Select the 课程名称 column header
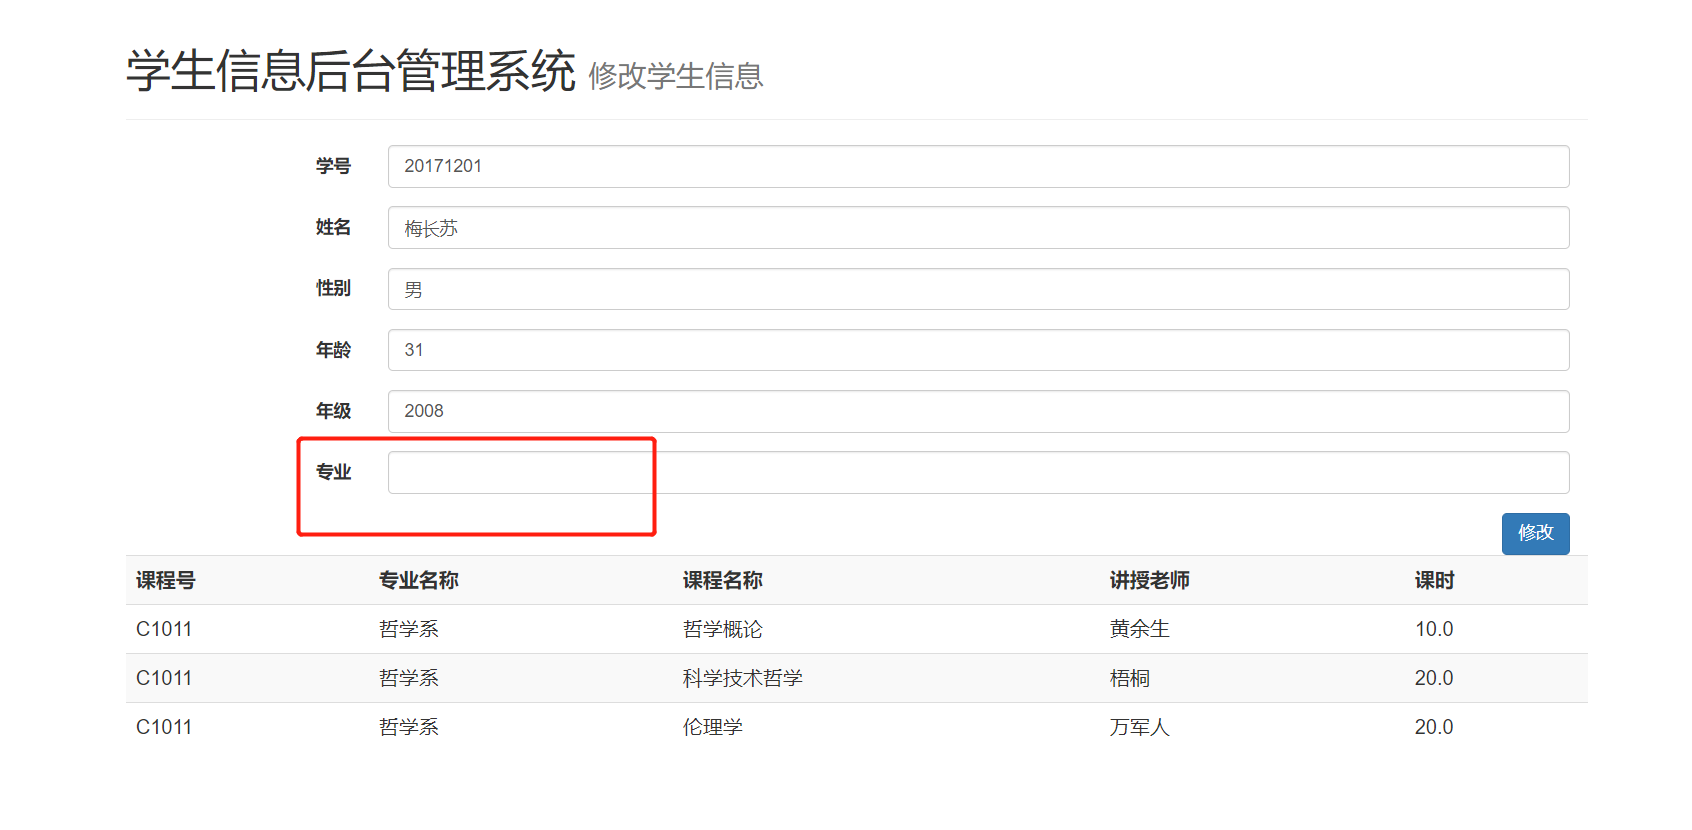This screenshot has width=1692, height=830. [723, 580]
